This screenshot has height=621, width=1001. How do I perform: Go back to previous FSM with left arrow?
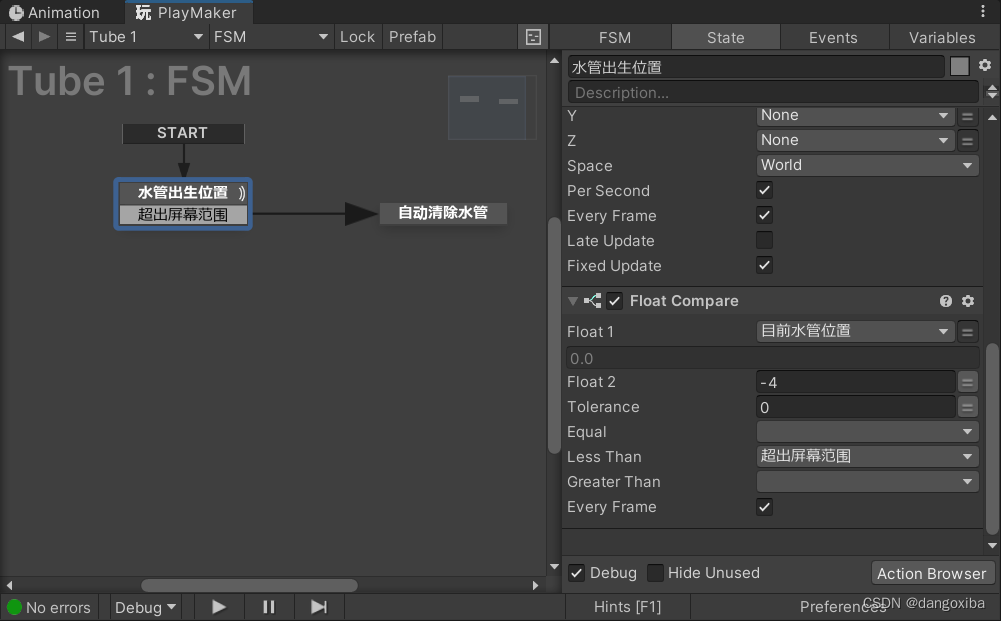[x=19, y=37]
